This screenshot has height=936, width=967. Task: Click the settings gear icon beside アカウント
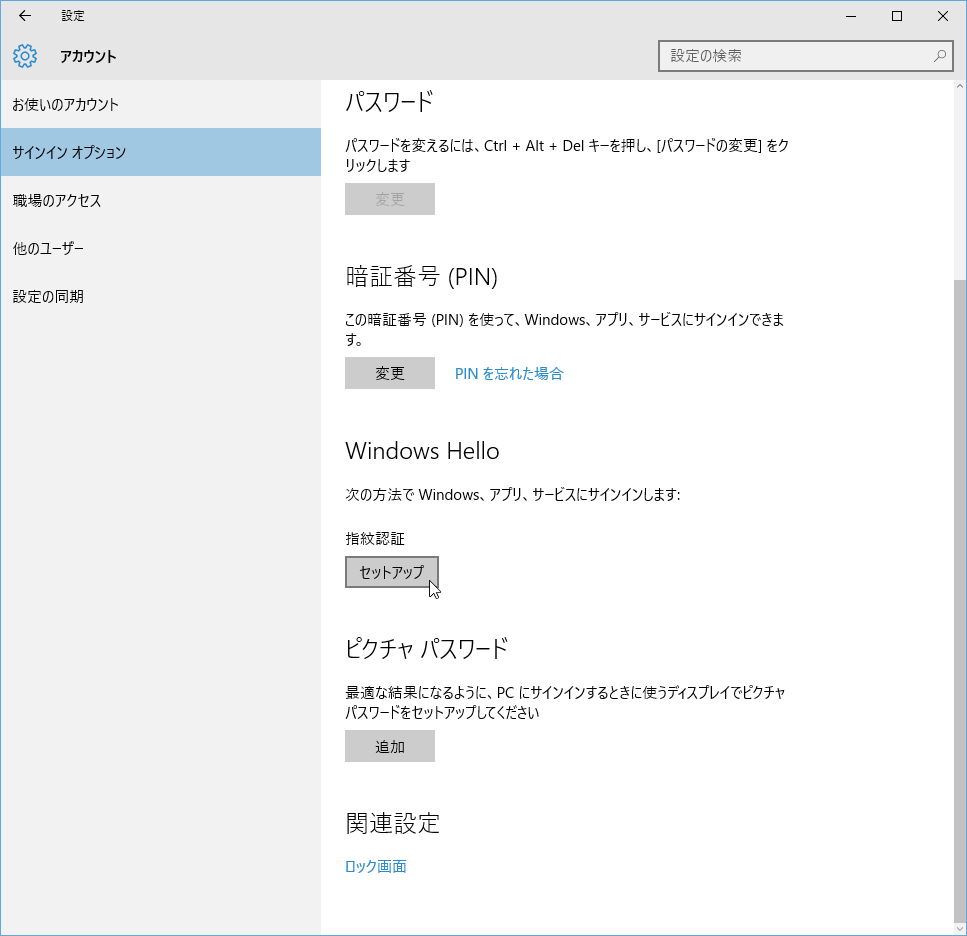click(x=25, y=56)
